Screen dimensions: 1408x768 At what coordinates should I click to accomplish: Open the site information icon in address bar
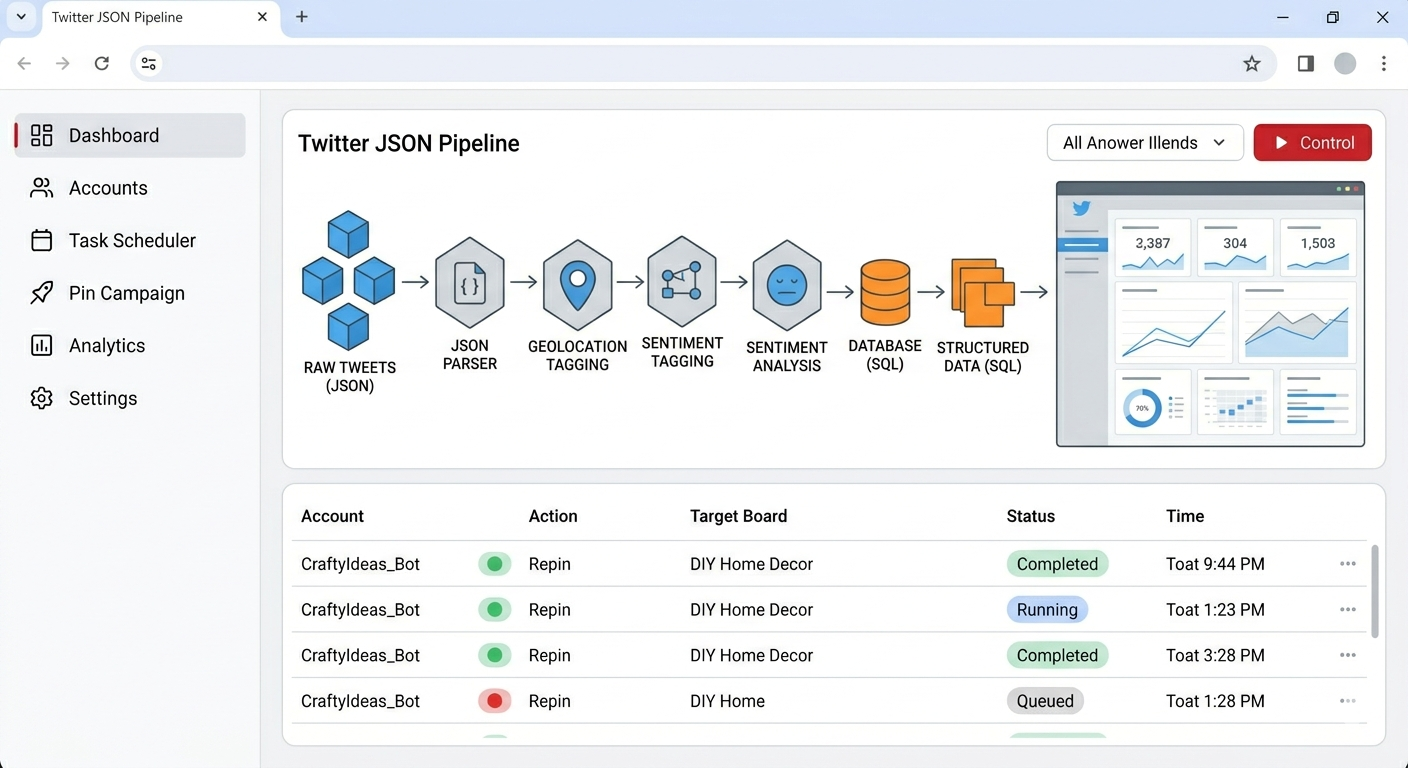point(149,64)
